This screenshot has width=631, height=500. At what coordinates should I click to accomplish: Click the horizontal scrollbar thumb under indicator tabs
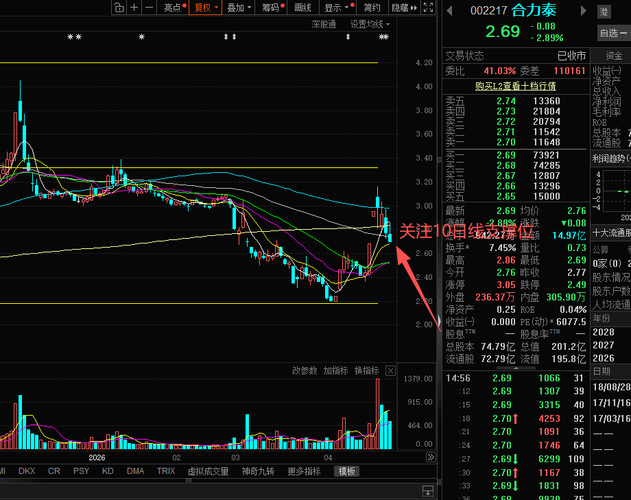point(189,480)
